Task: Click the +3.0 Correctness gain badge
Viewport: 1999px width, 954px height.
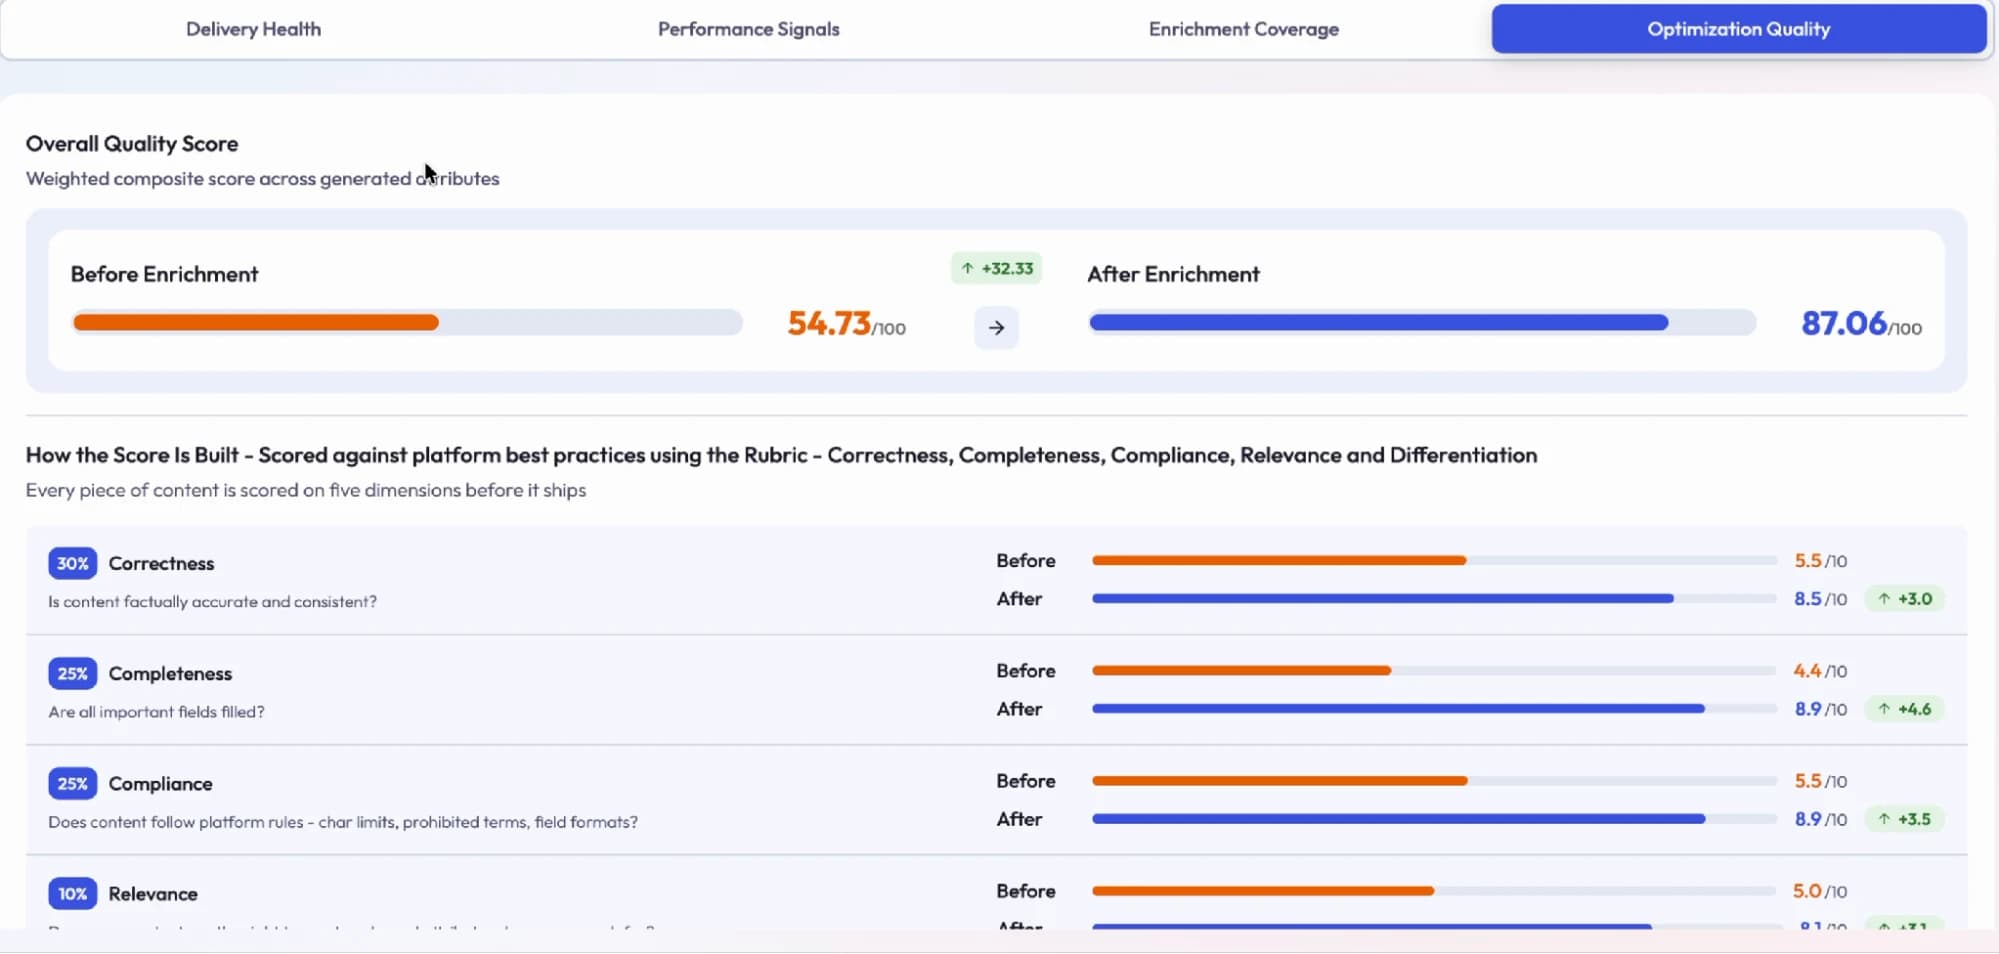Action: (x=1905, y=599)
